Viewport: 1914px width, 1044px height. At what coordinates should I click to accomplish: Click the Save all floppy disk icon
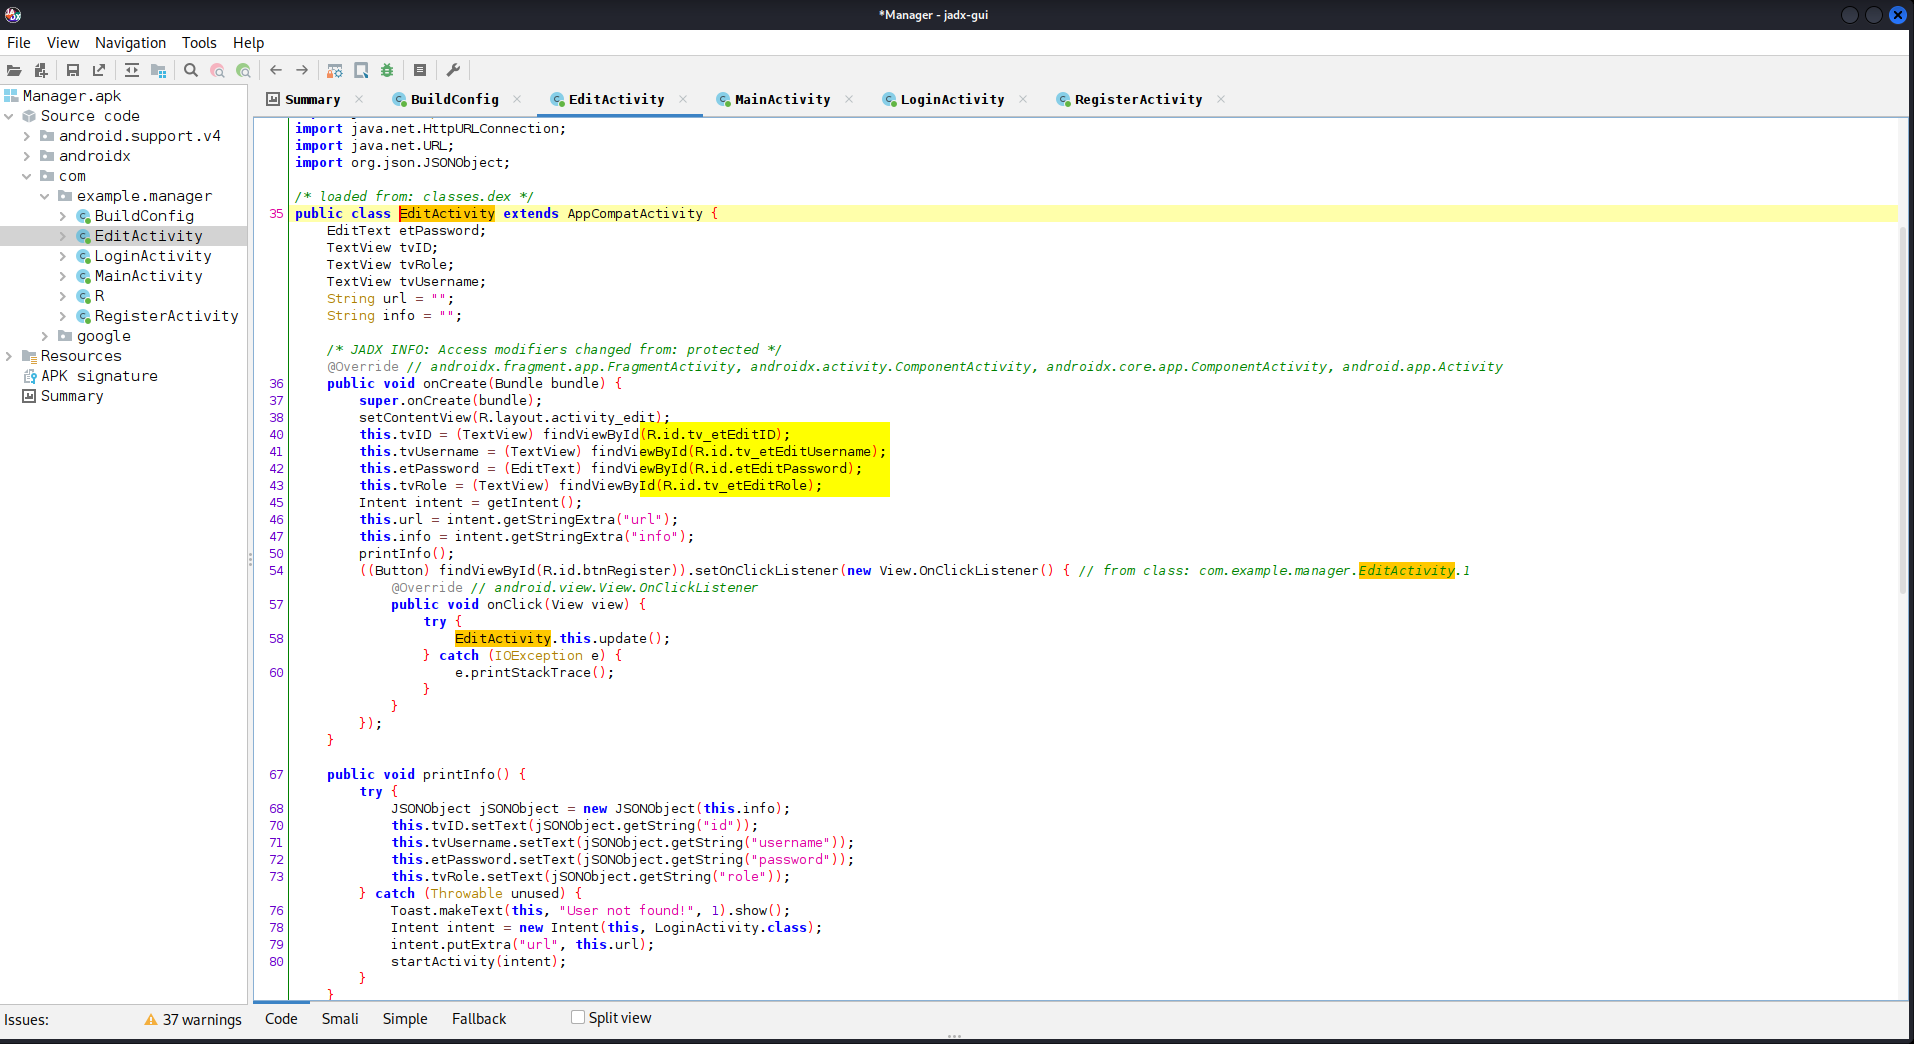73,70
